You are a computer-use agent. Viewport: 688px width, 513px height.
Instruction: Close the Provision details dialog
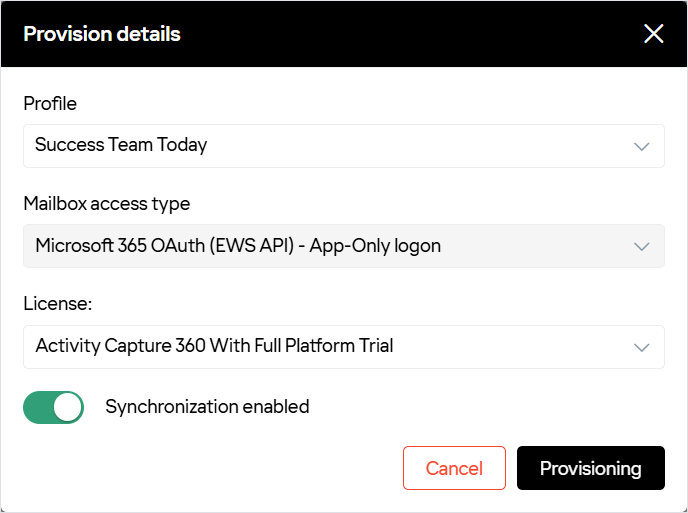coord(653,34)
